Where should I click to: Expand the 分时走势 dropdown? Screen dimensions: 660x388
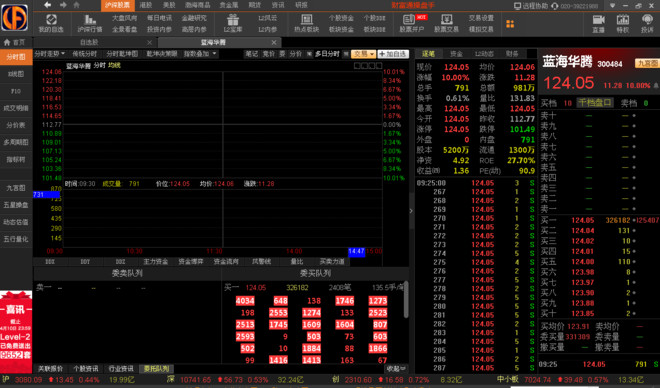[x=50, y=54]
